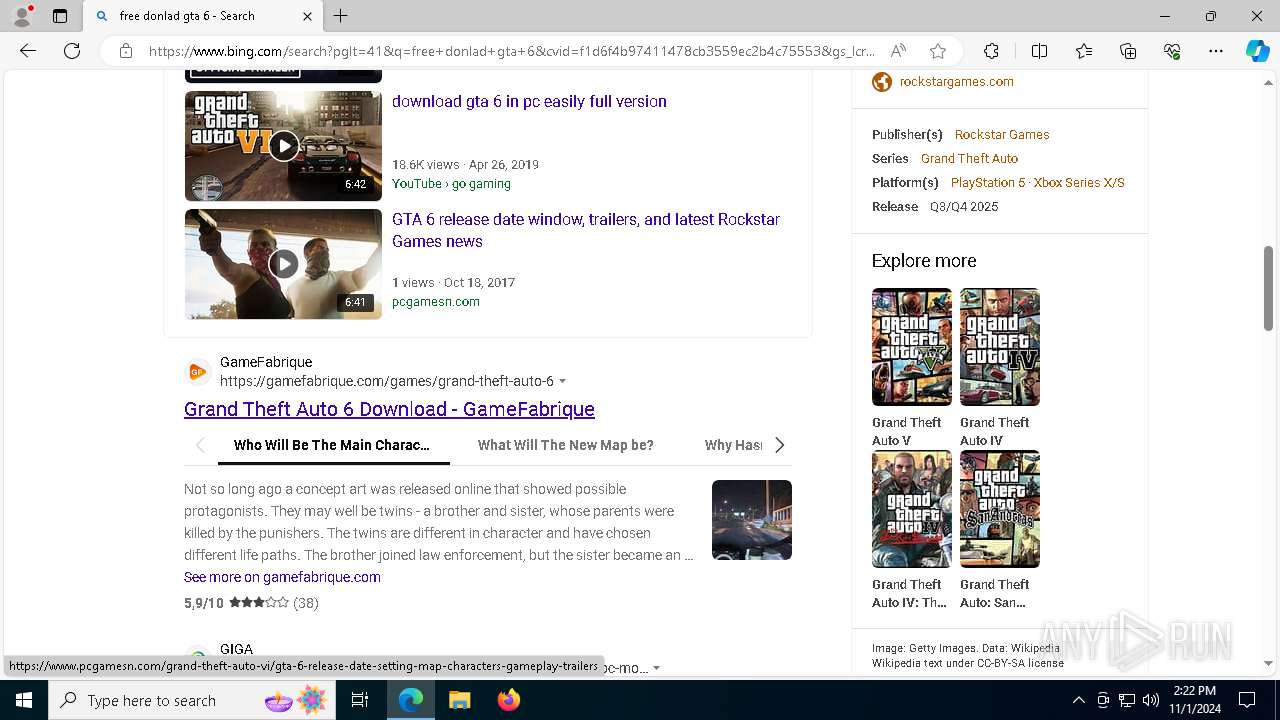Show next tabs with right chevron

pyautogui.click(x=780, y=445)
